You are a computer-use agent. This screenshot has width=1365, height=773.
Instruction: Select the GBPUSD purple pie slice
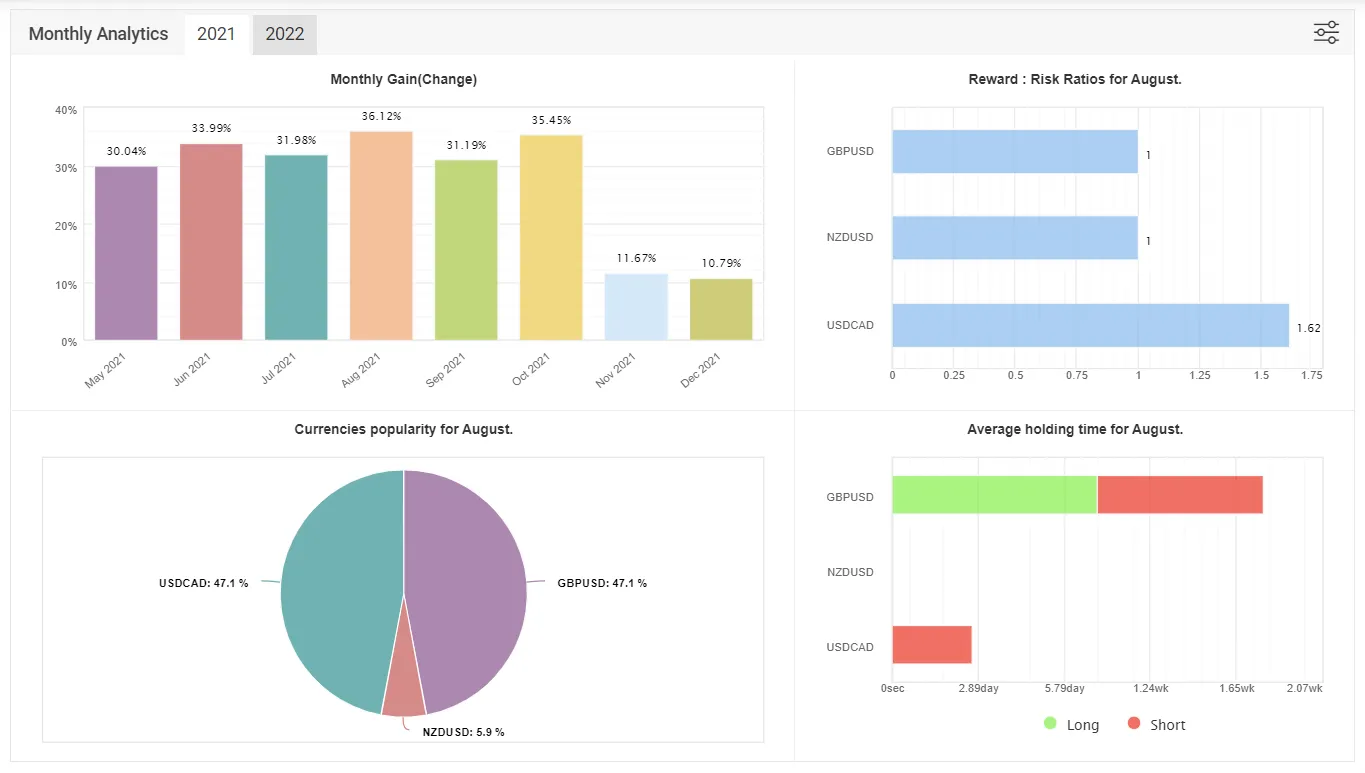(x=470, y=590)
